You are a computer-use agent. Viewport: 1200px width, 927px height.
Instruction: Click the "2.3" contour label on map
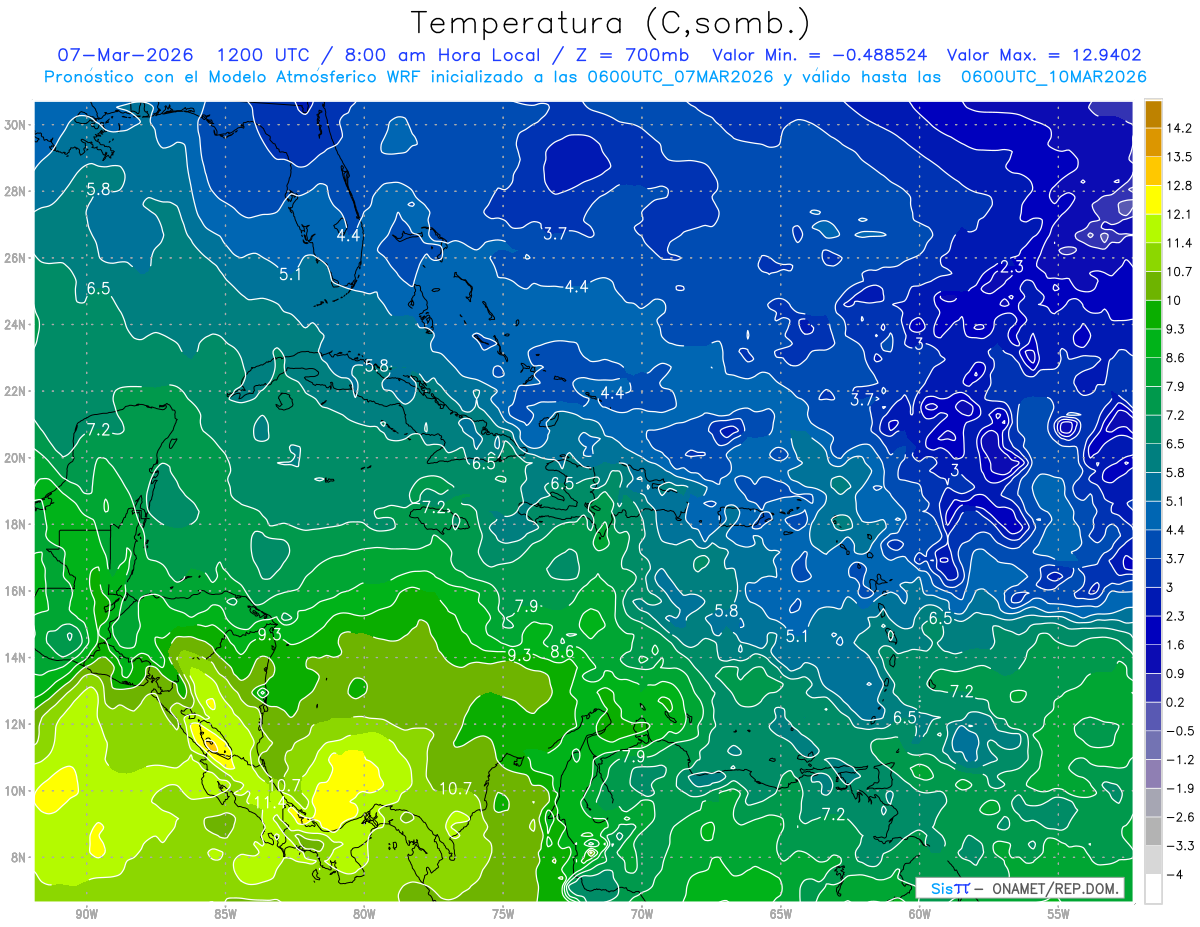(x=1012, y=266)
